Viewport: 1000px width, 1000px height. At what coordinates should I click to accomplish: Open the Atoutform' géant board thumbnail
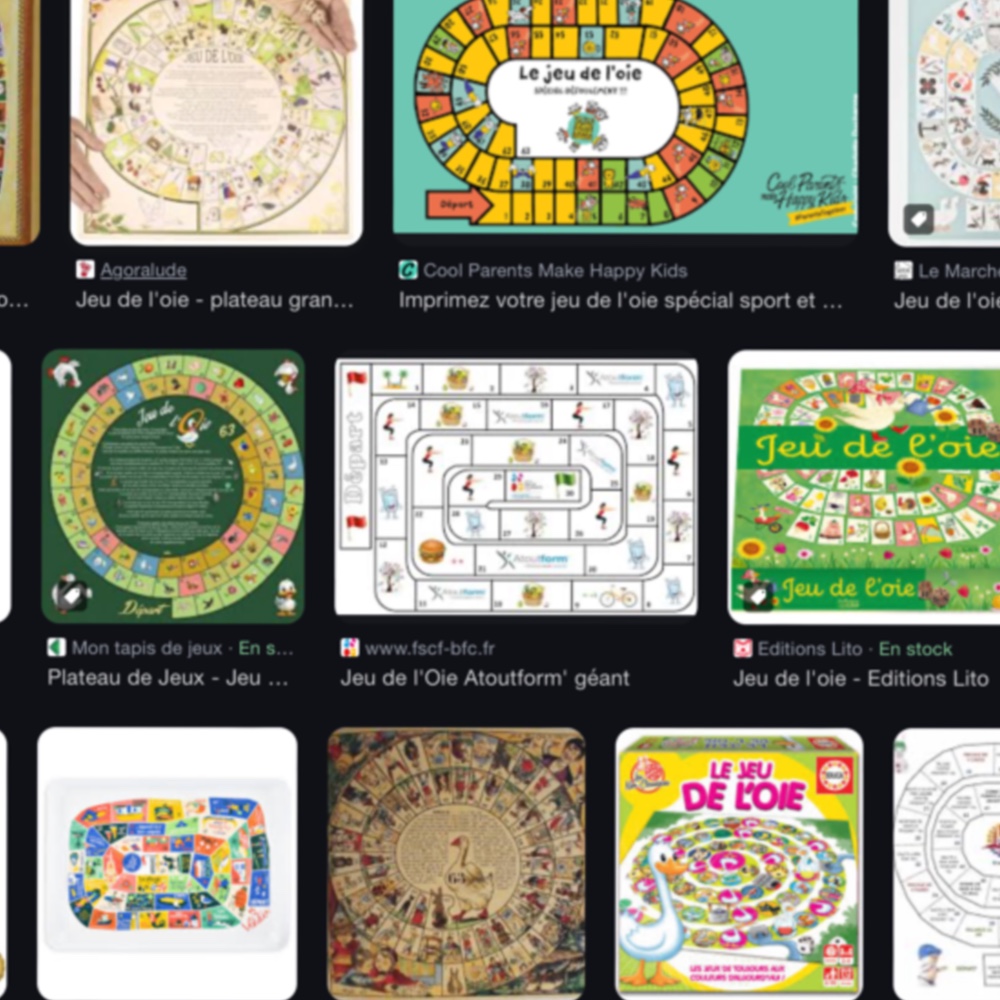click(x=516, y=488)
